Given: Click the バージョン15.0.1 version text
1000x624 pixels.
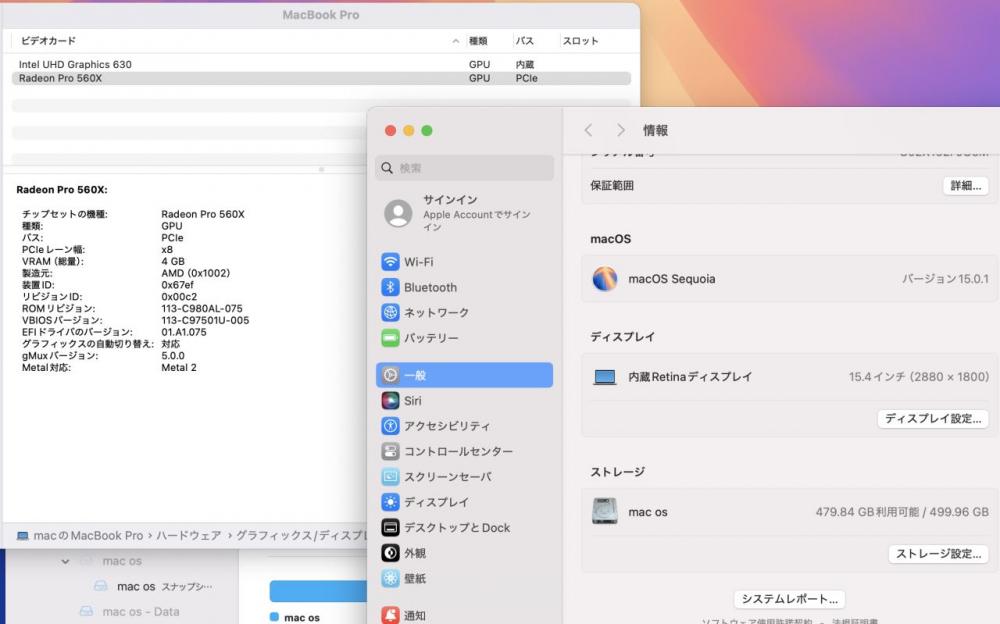Looking at the screenshot, I should (x=945, y=279).
